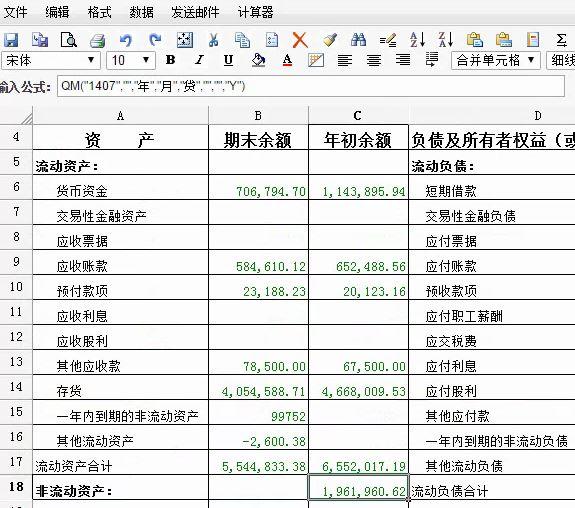Open the 编辑 menu

(x=57, y=12)
